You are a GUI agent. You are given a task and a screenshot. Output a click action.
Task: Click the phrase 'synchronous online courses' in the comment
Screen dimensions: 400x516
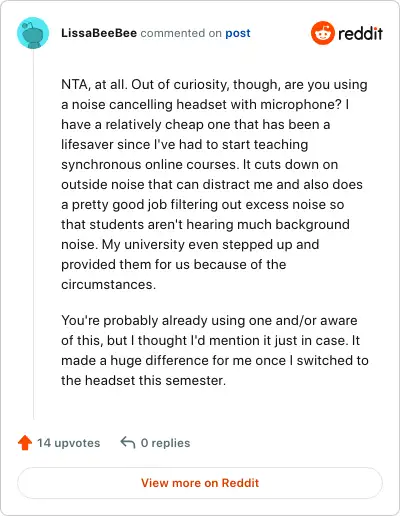tap(149, 164)
